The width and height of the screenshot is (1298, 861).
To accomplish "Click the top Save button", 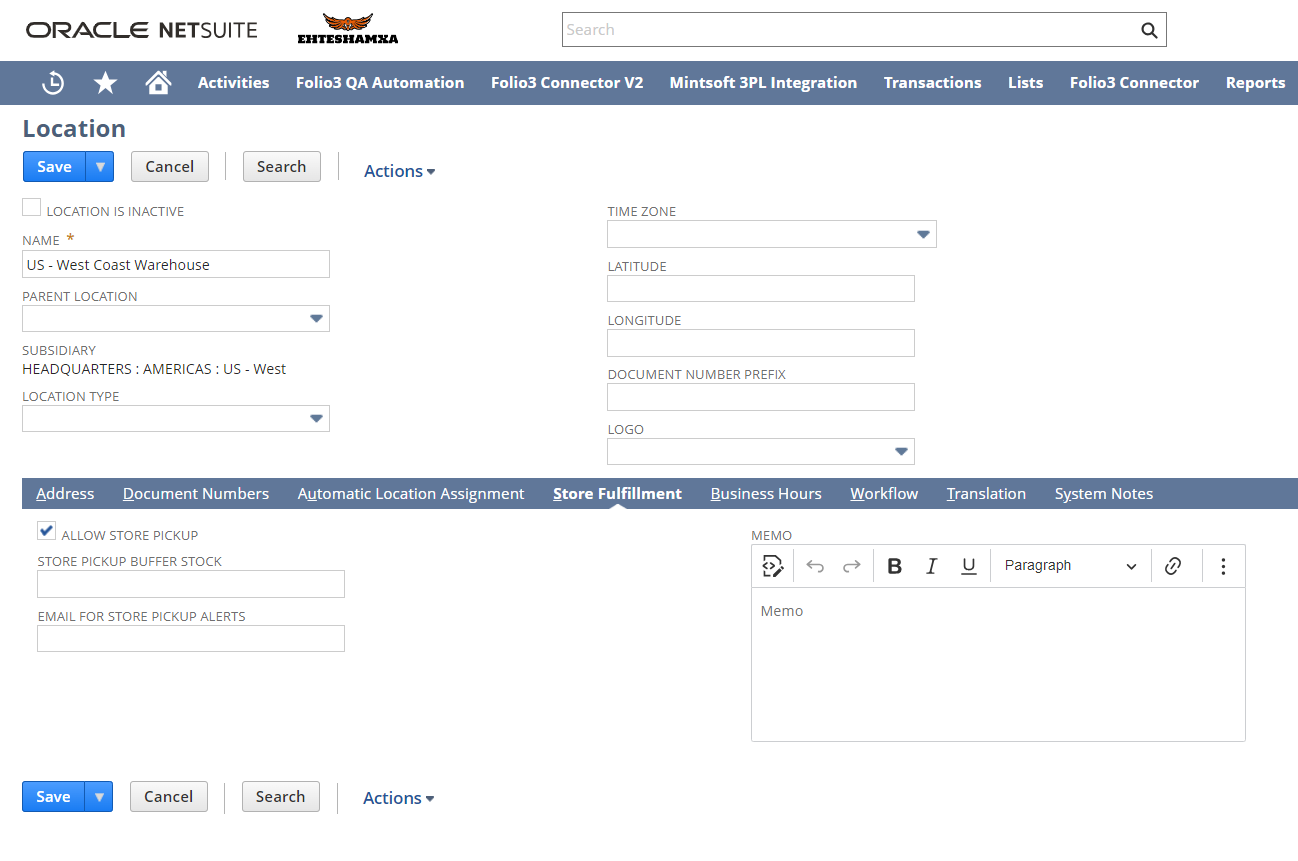I will pyautogui.click(x=54, y=167).
